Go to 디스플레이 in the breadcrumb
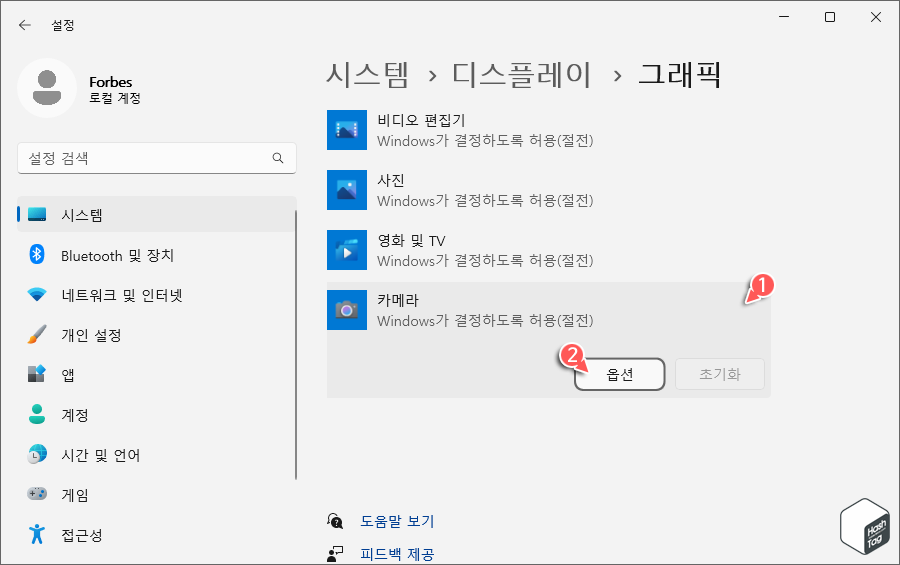 (x=521, y=75)
